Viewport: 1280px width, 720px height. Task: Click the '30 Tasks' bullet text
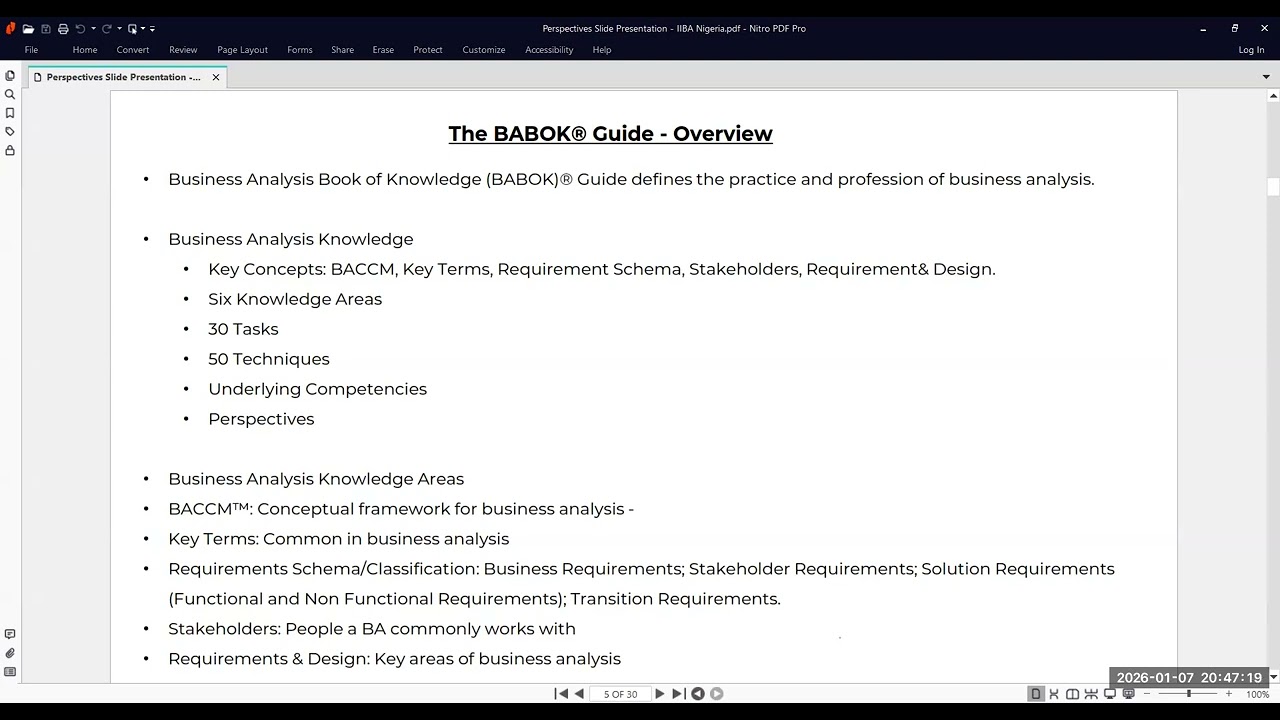[243, 329]
